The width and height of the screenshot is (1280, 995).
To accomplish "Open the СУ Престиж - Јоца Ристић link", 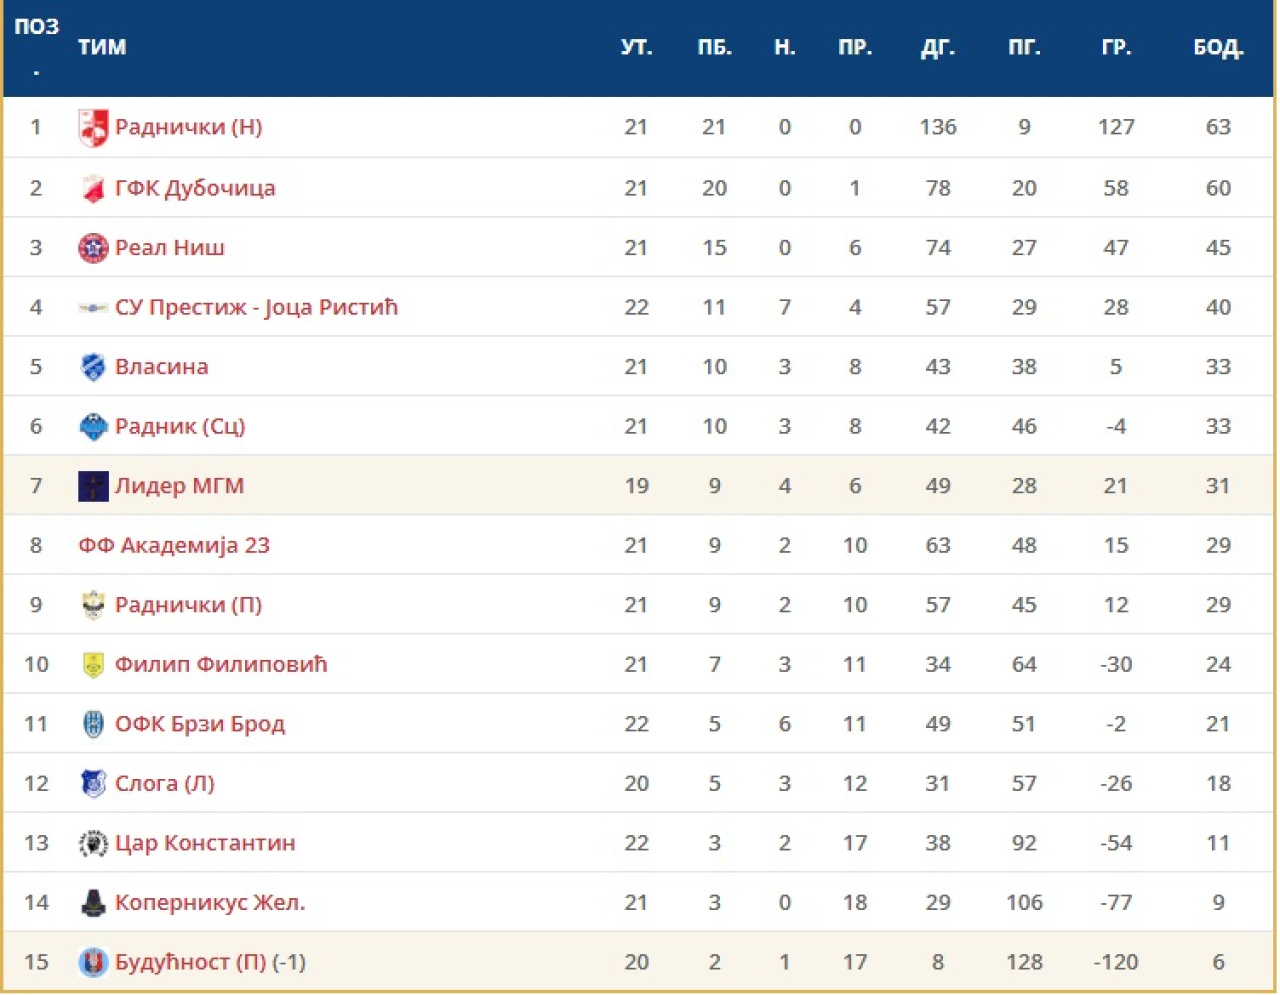I will click(256, 307).
